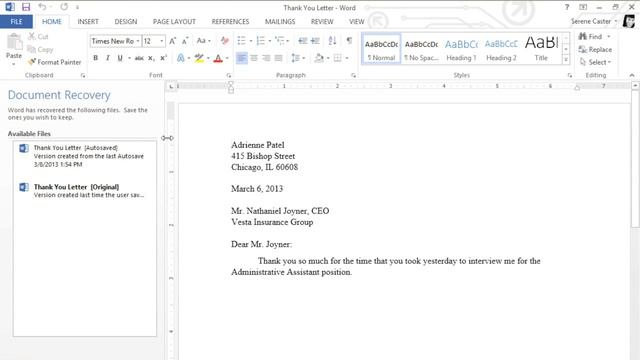Cut the selected text
Screen dimensions: 640x360
coord(38,37)
